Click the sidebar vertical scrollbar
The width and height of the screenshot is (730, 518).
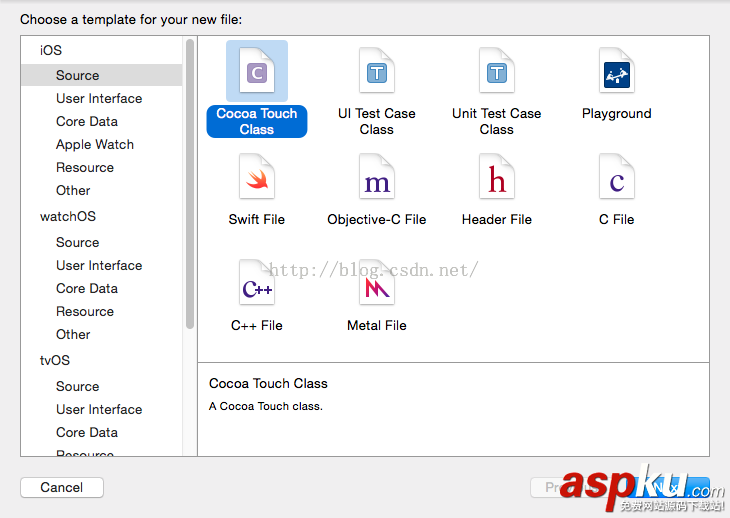(x=189, y=184)
